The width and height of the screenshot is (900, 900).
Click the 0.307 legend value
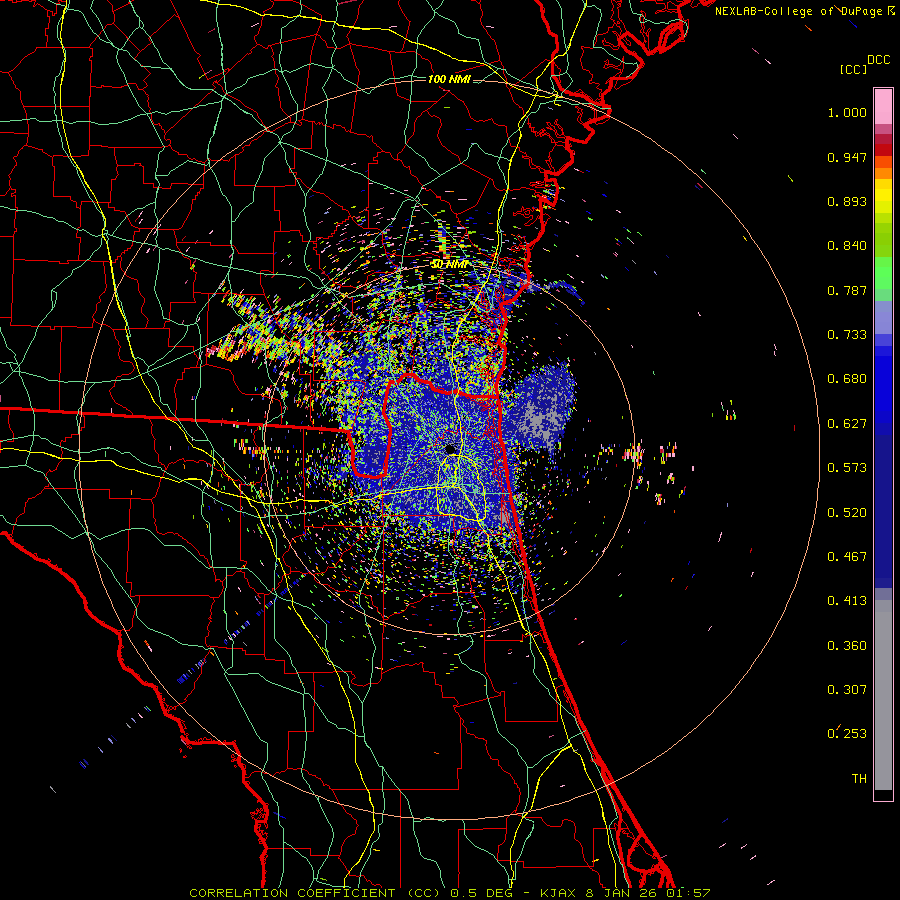point(847,690)
